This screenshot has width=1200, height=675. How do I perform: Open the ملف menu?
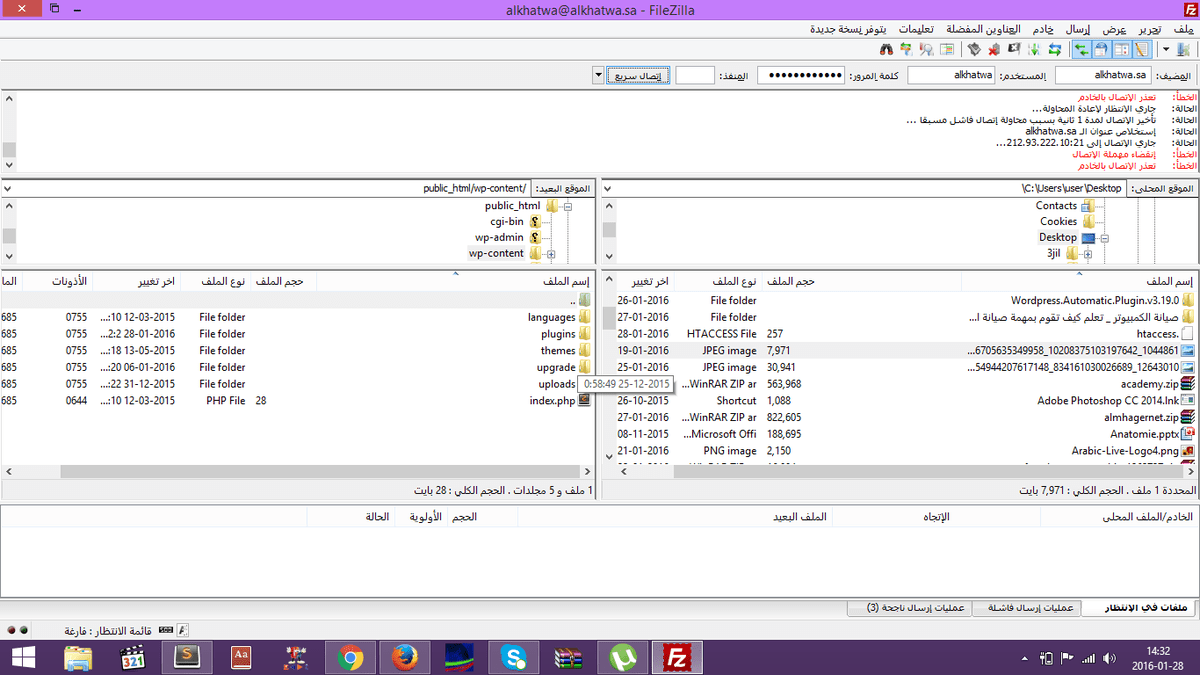click(x=1184, y=29)
